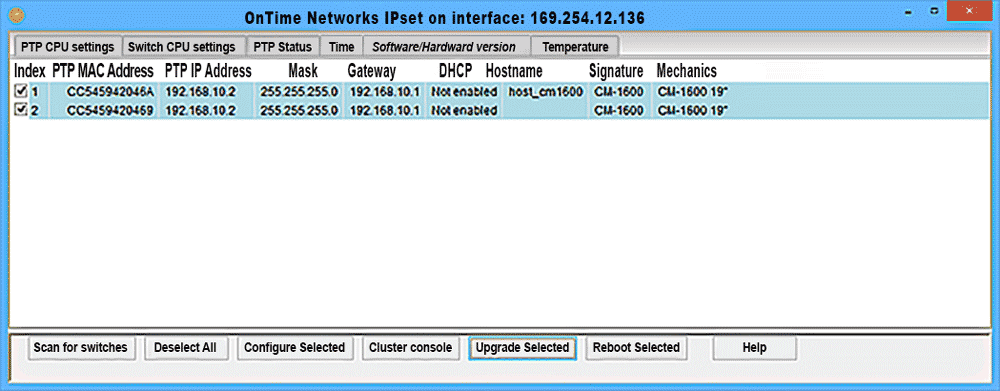The image size is (1000, 391).
Task: Open the Software/Hardward version tab
Action: 444,47
